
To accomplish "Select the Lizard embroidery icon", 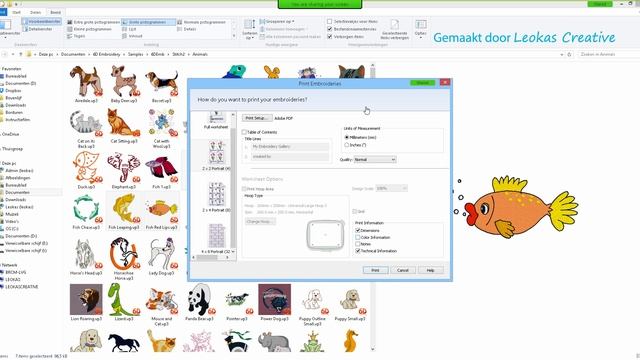I will [124, 302].
